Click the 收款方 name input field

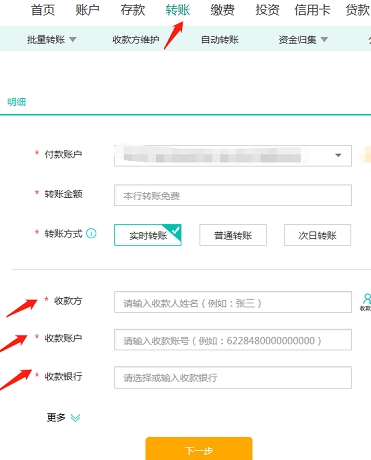[x=233, y=302]
